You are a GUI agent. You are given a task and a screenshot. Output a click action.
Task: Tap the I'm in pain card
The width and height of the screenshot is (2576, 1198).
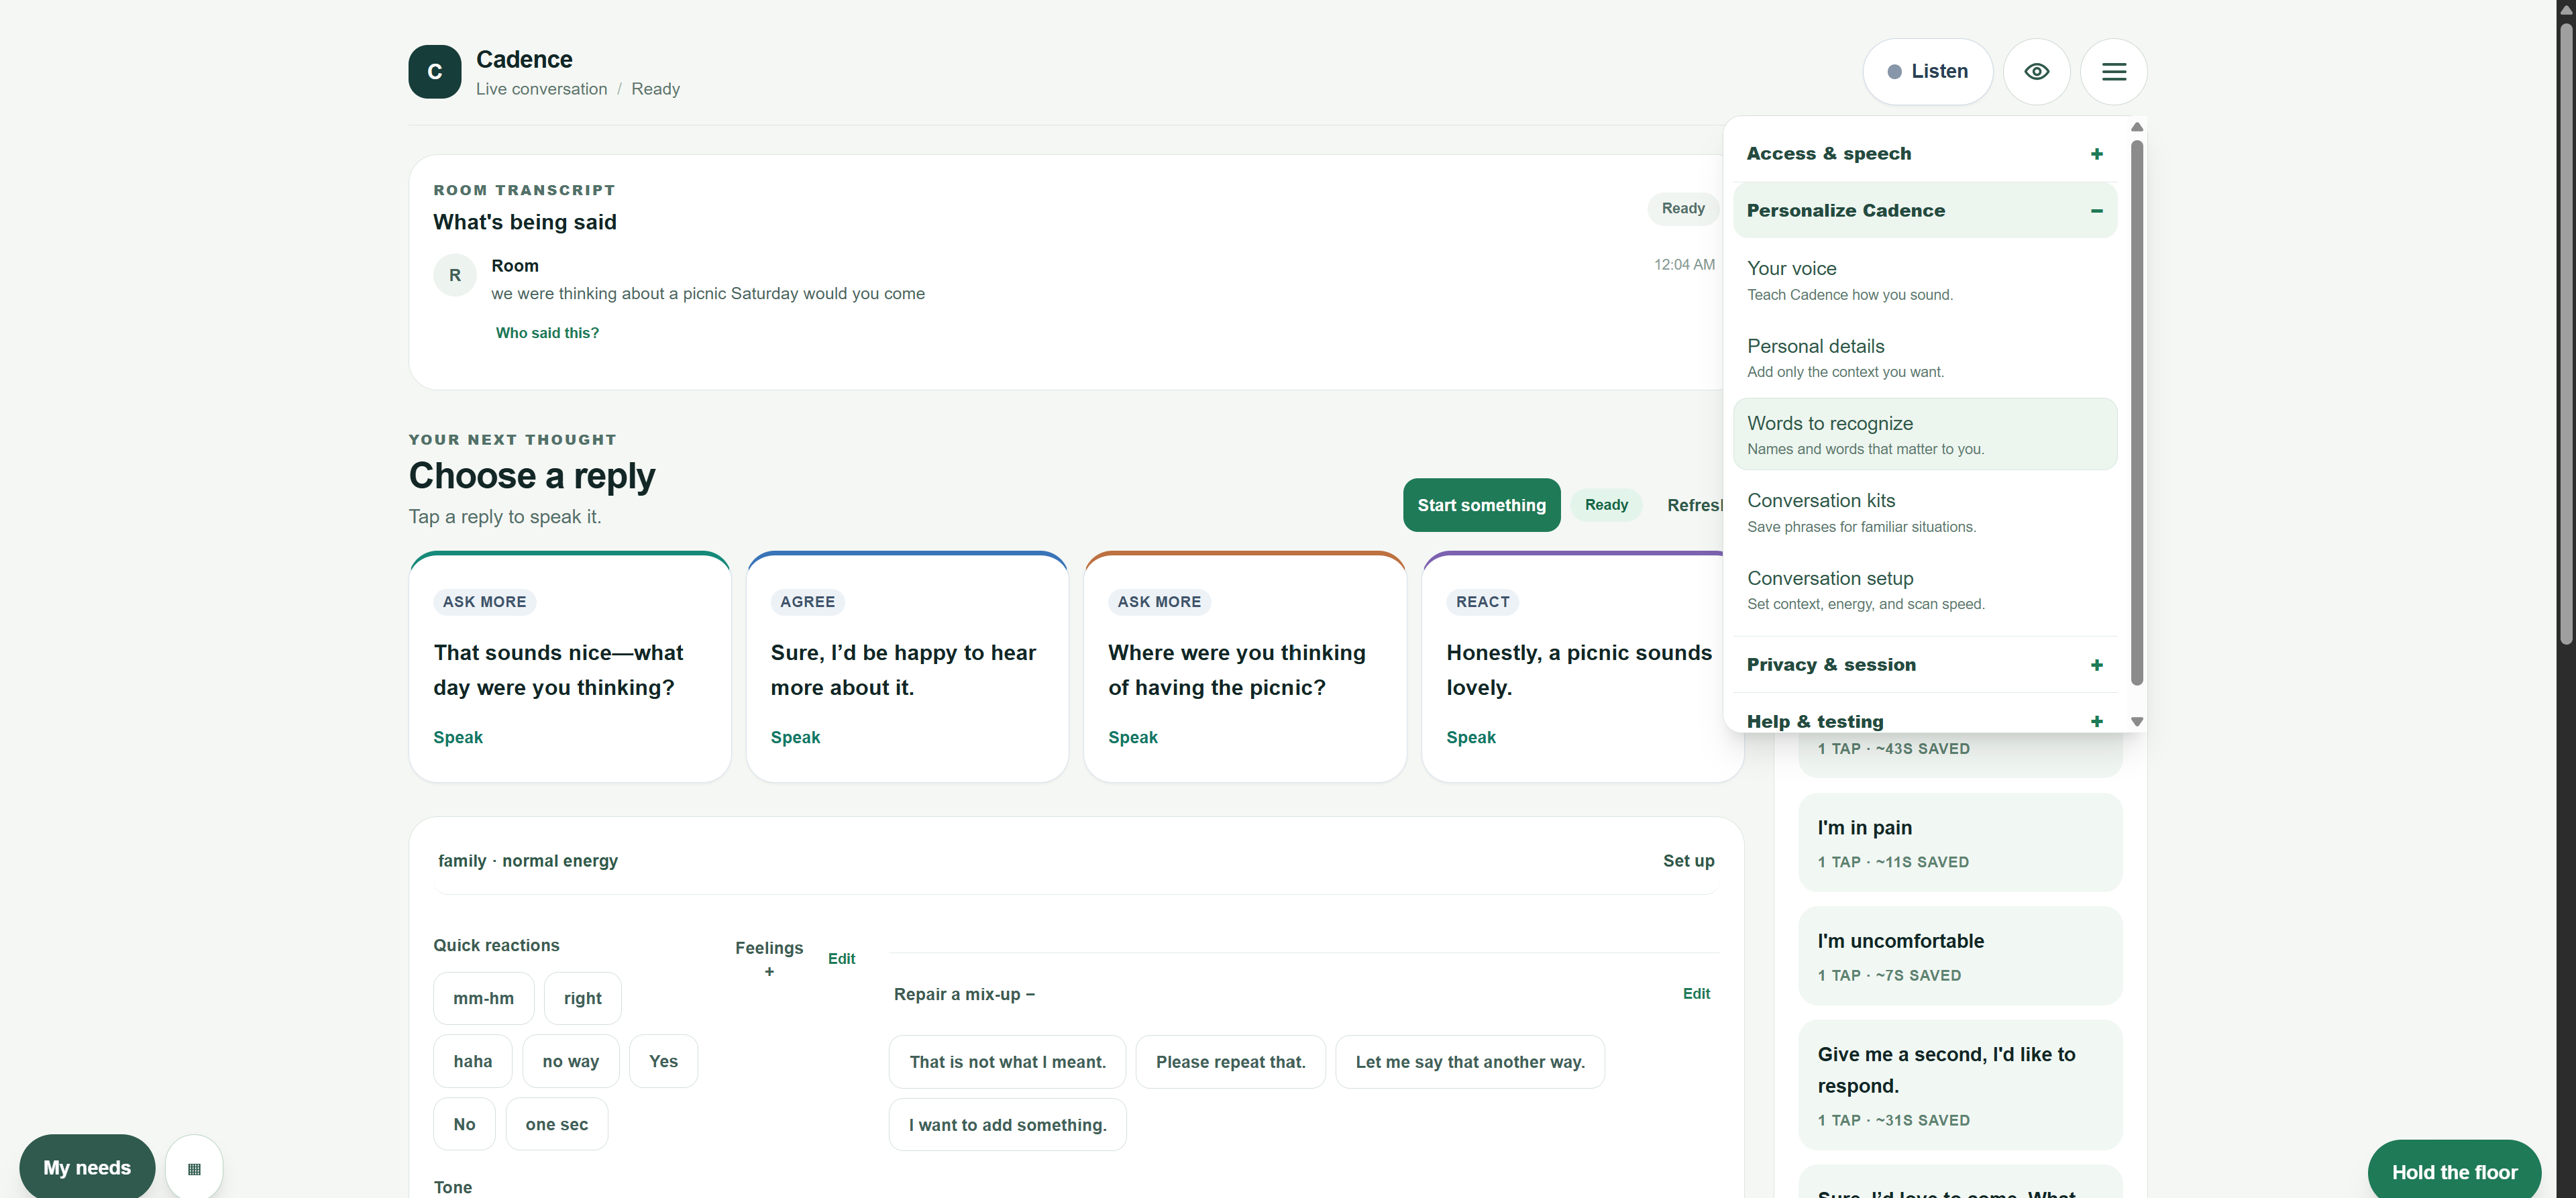coord(1959,842)
